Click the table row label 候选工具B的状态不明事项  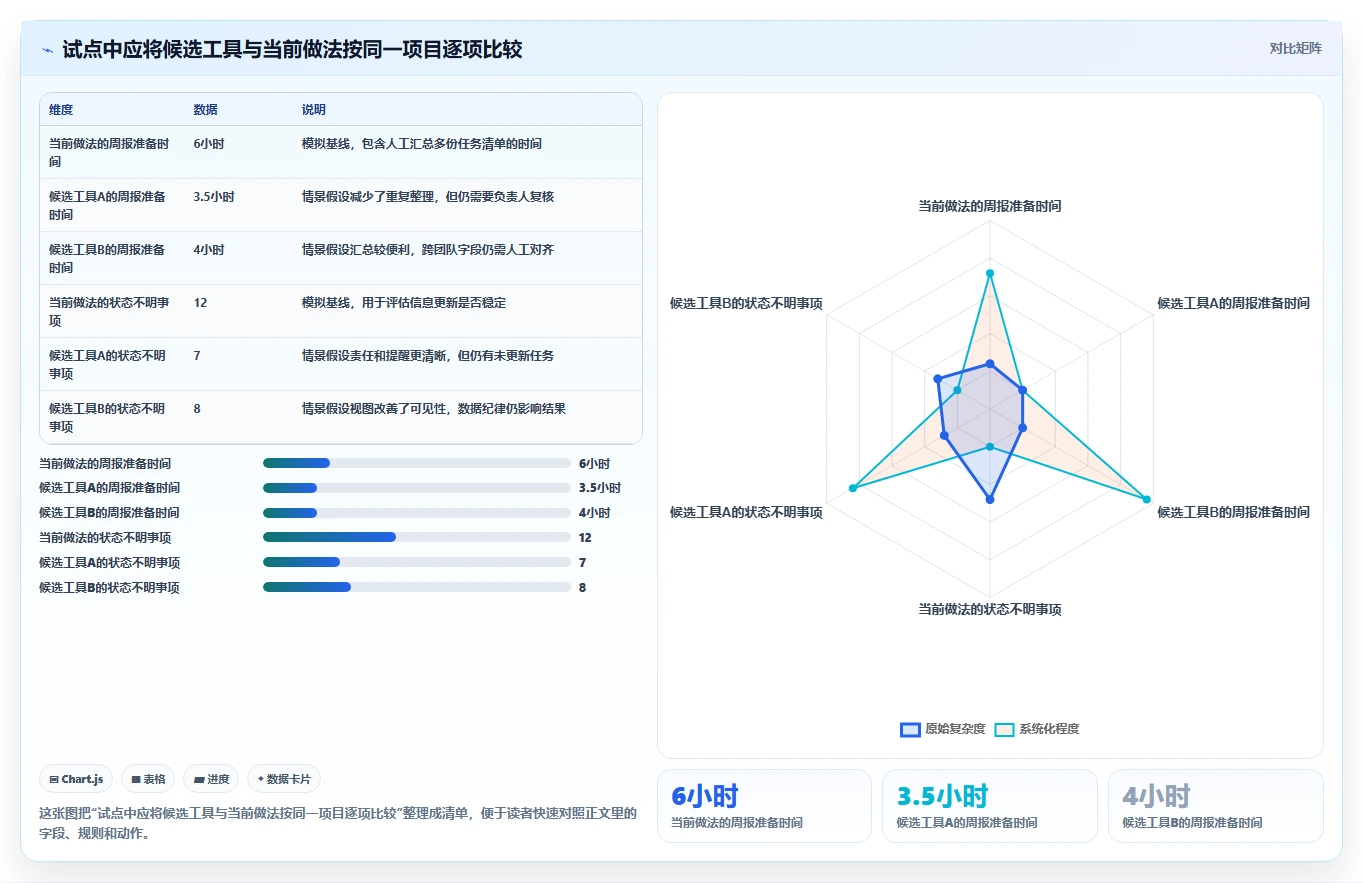107,417
